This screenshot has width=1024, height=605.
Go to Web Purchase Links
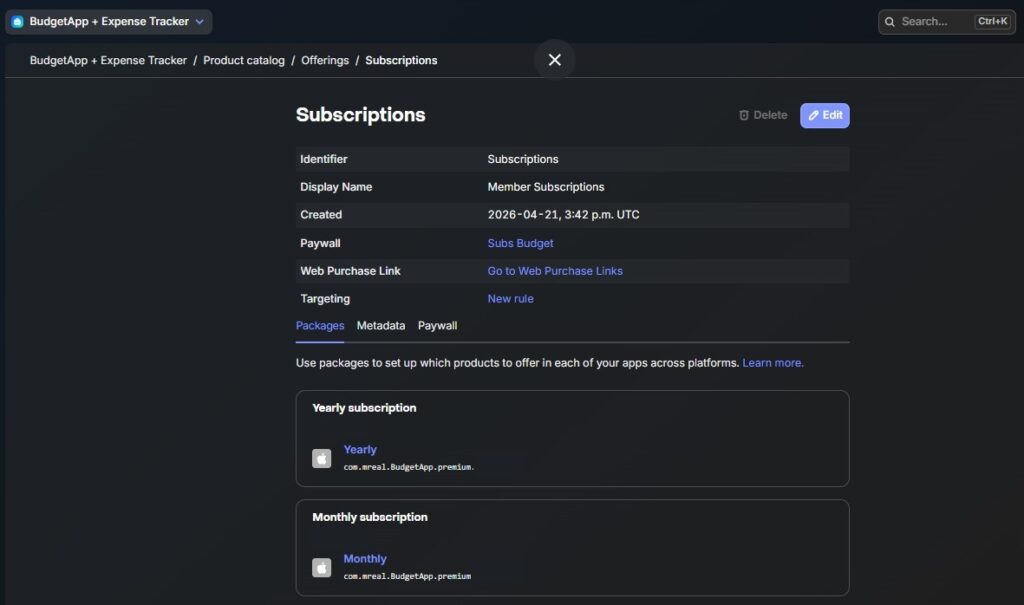554,271
